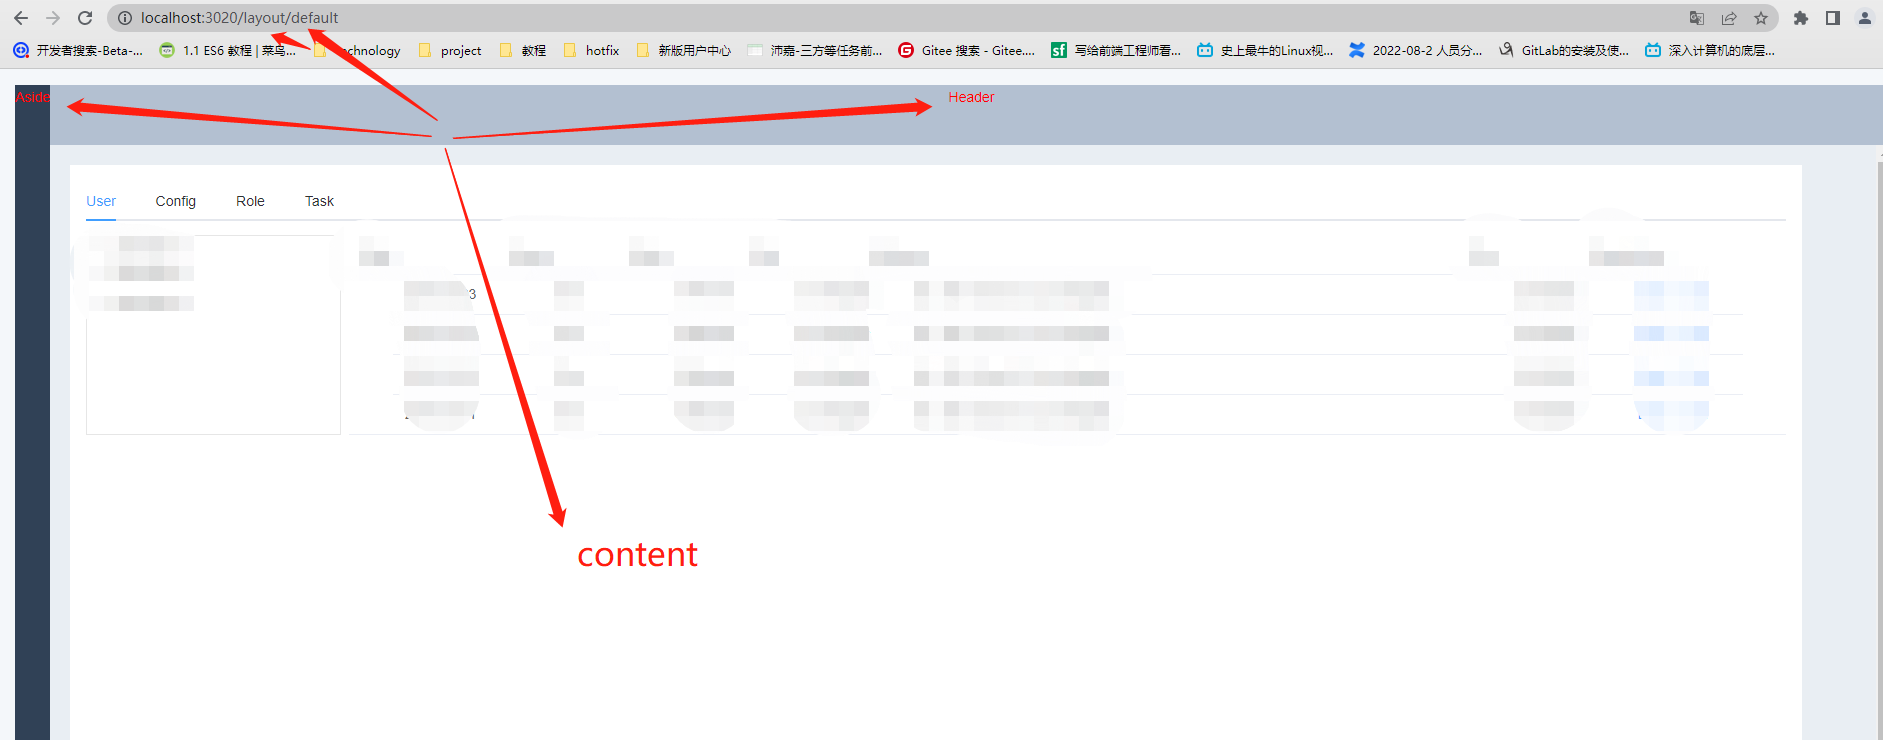
Task: Open the extensions puzzle icon
Action: click(1801, 18)
